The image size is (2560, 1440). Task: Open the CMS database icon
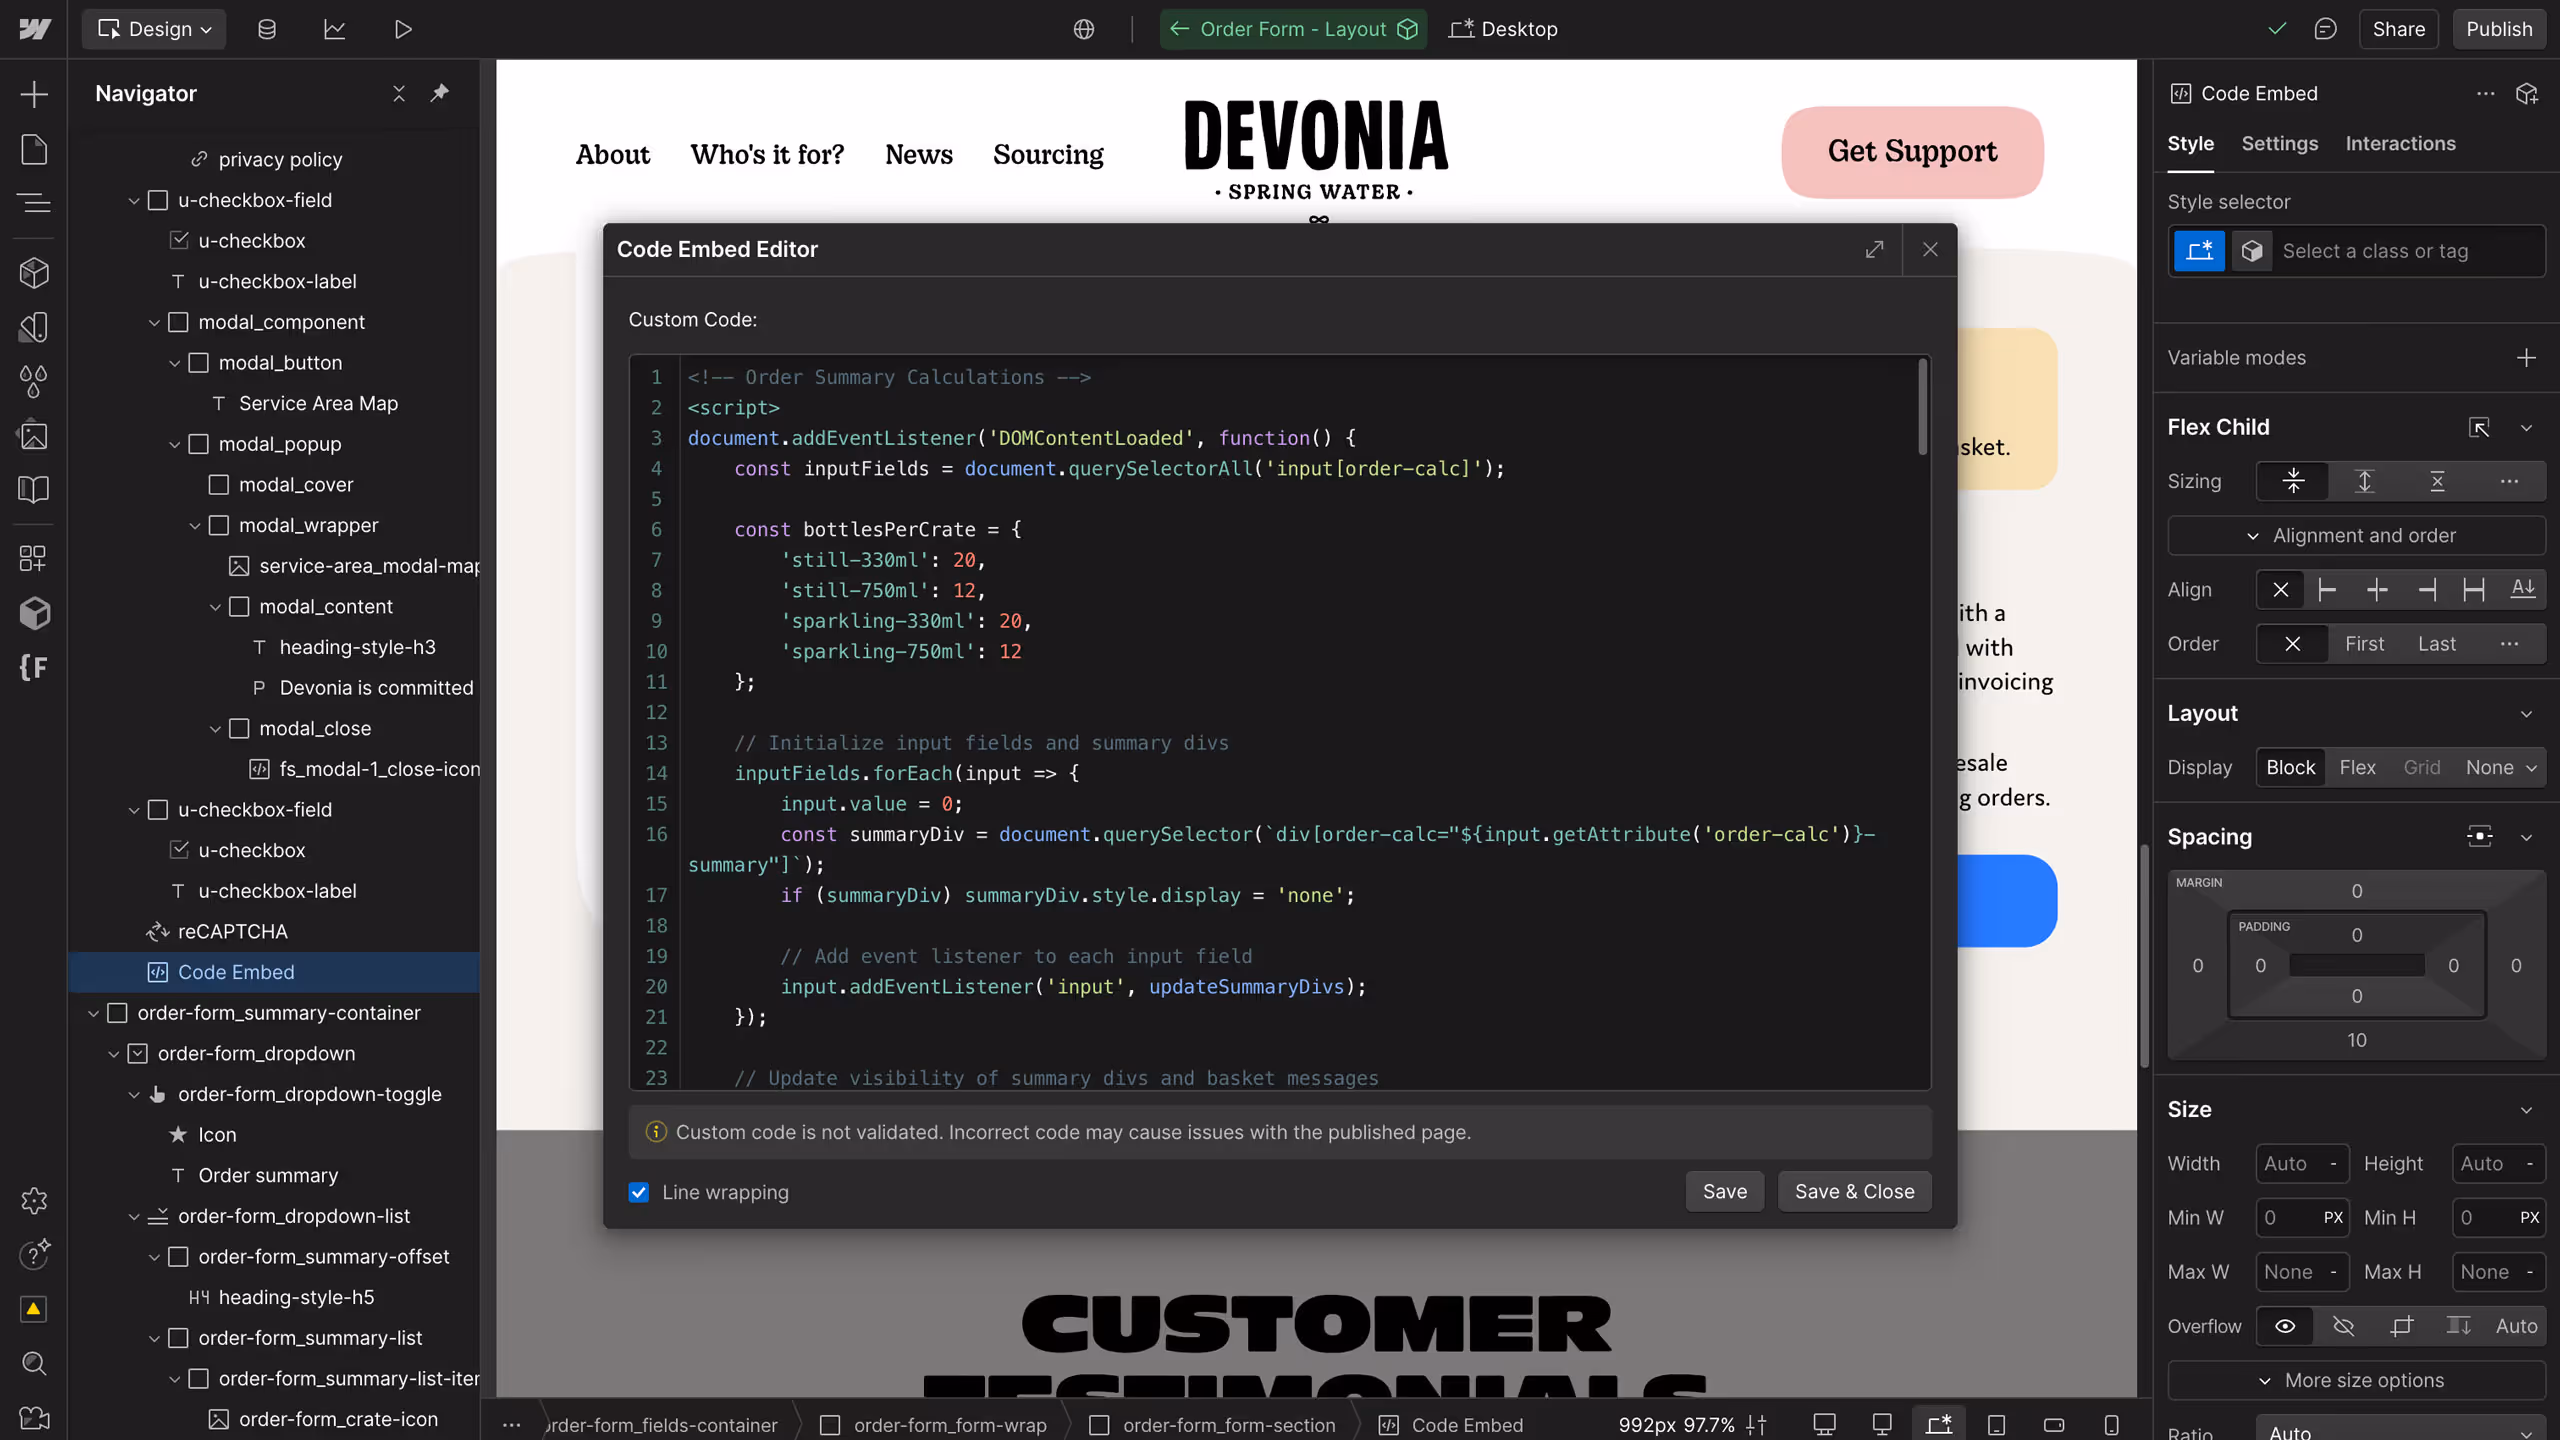pos(266,29)
